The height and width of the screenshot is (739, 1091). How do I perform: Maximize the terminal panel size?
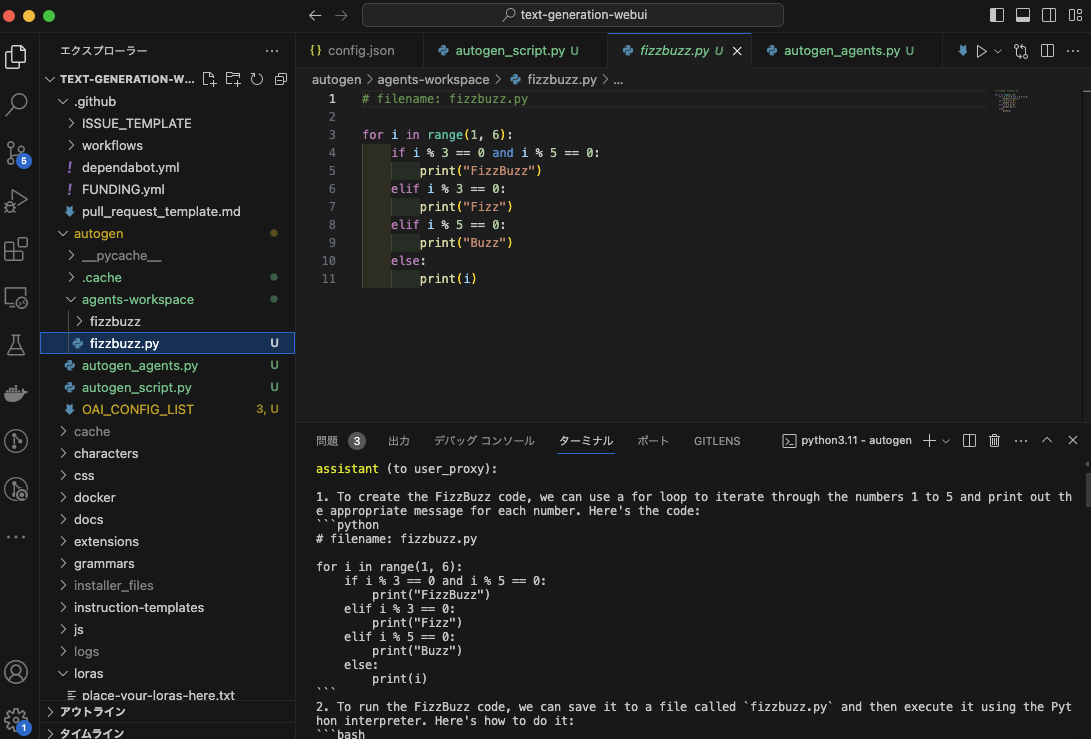click(1046, 440)
